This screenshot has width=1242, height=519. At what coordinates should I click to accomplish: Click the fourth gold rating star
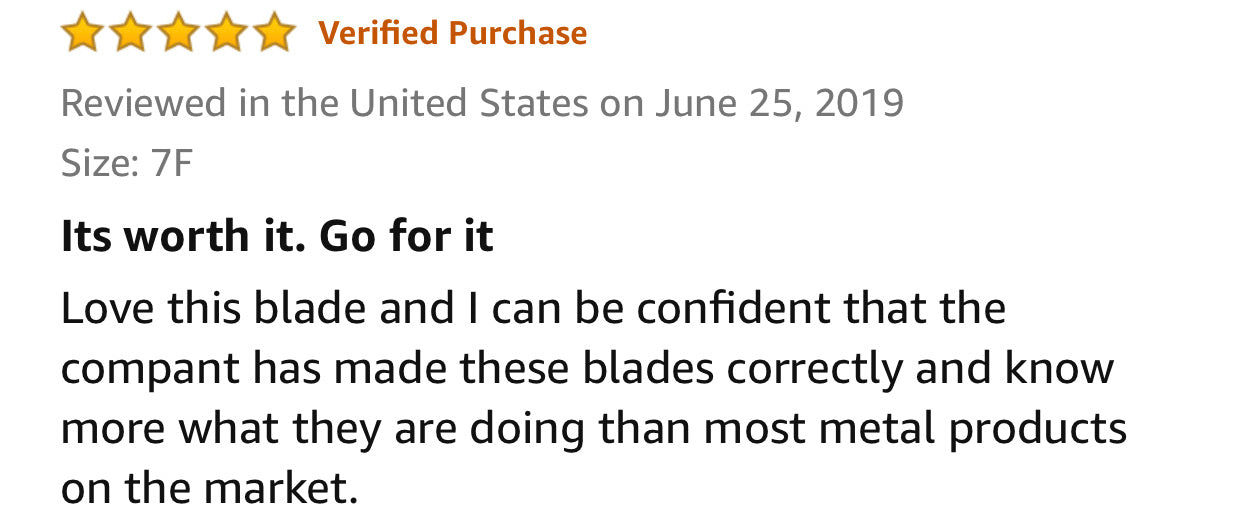[x=226, y=34]
